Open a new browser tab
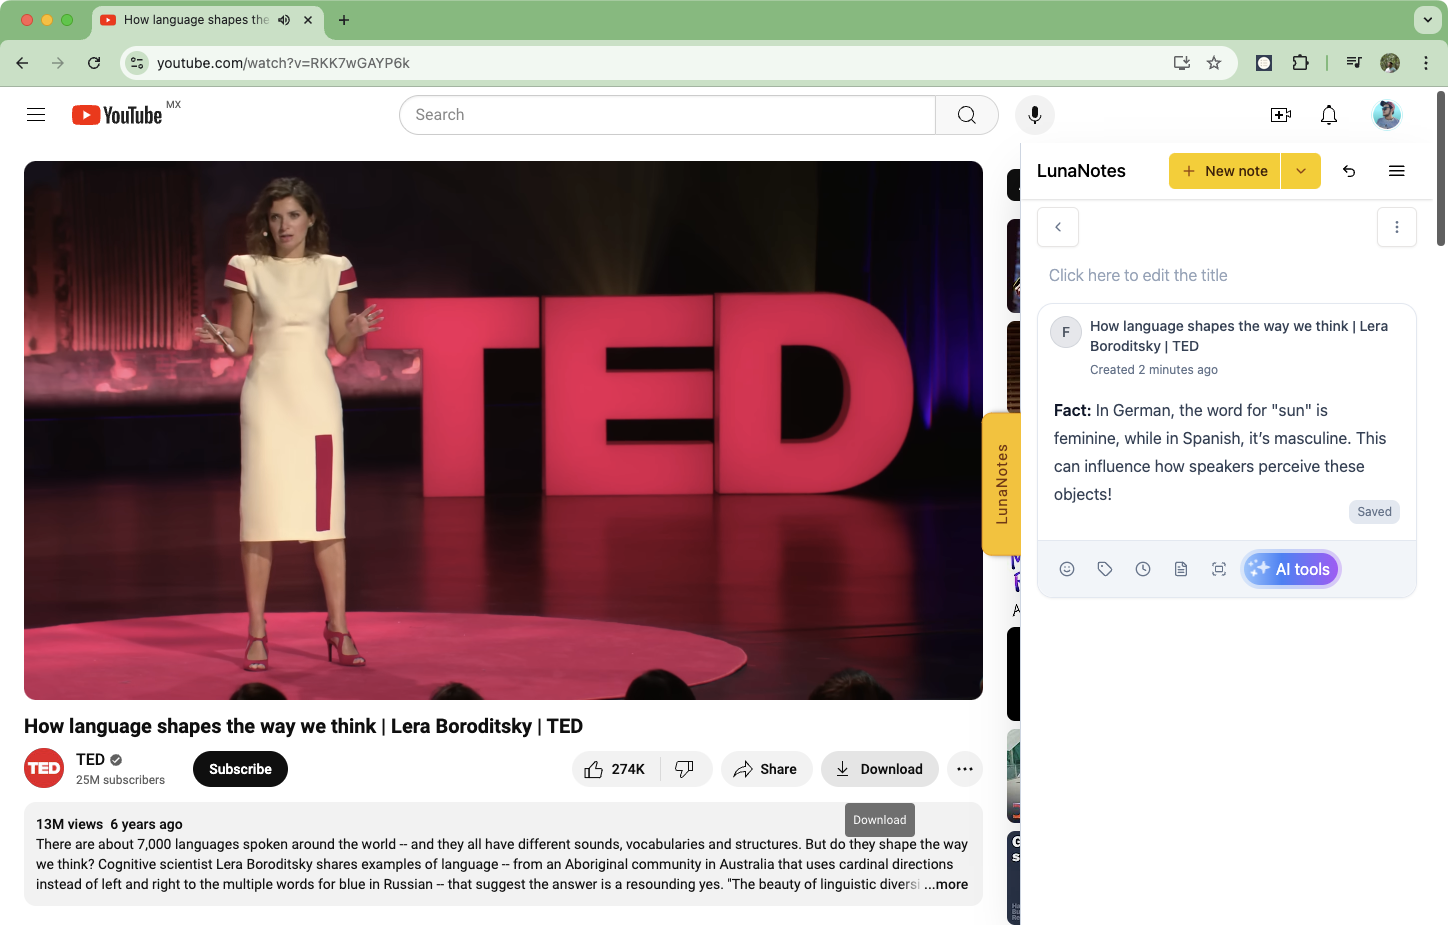1448x925 pixels. [344, 20]
